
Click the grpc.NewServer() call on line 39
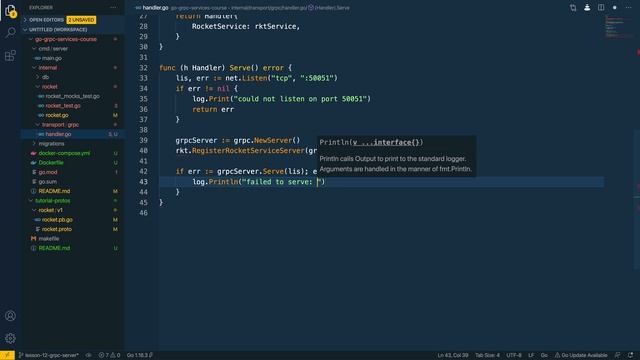[267, 140]
